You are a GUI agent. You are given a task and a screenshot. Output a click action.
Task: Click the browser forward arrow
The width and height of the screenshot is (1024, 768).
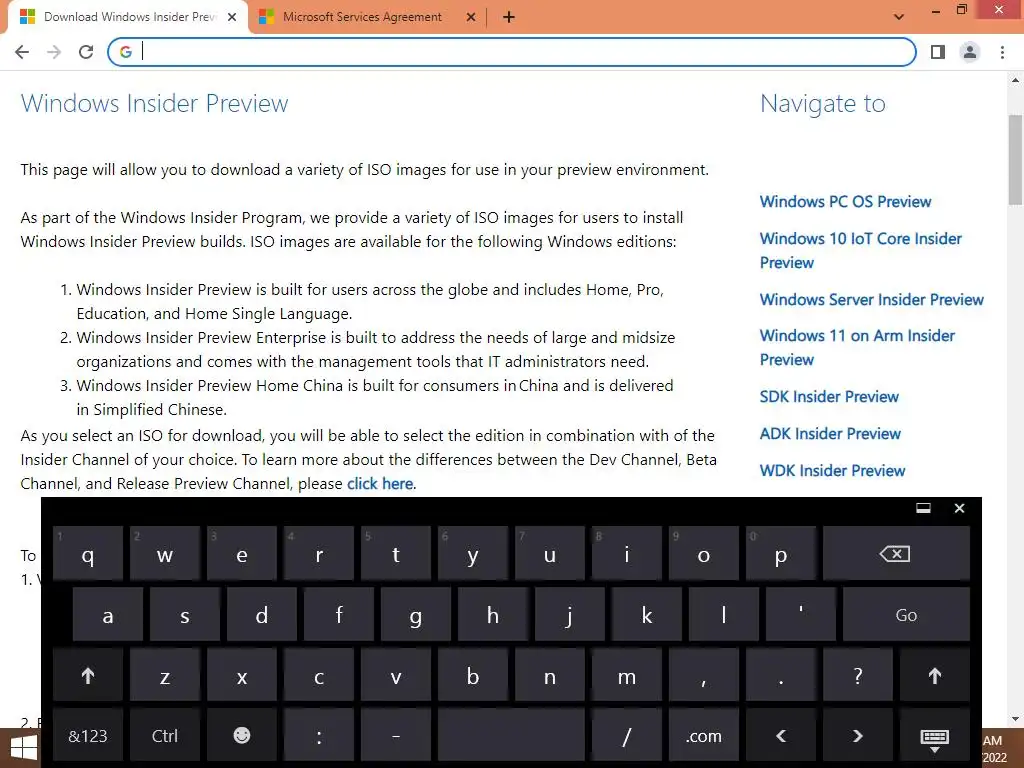pos(54,52)
